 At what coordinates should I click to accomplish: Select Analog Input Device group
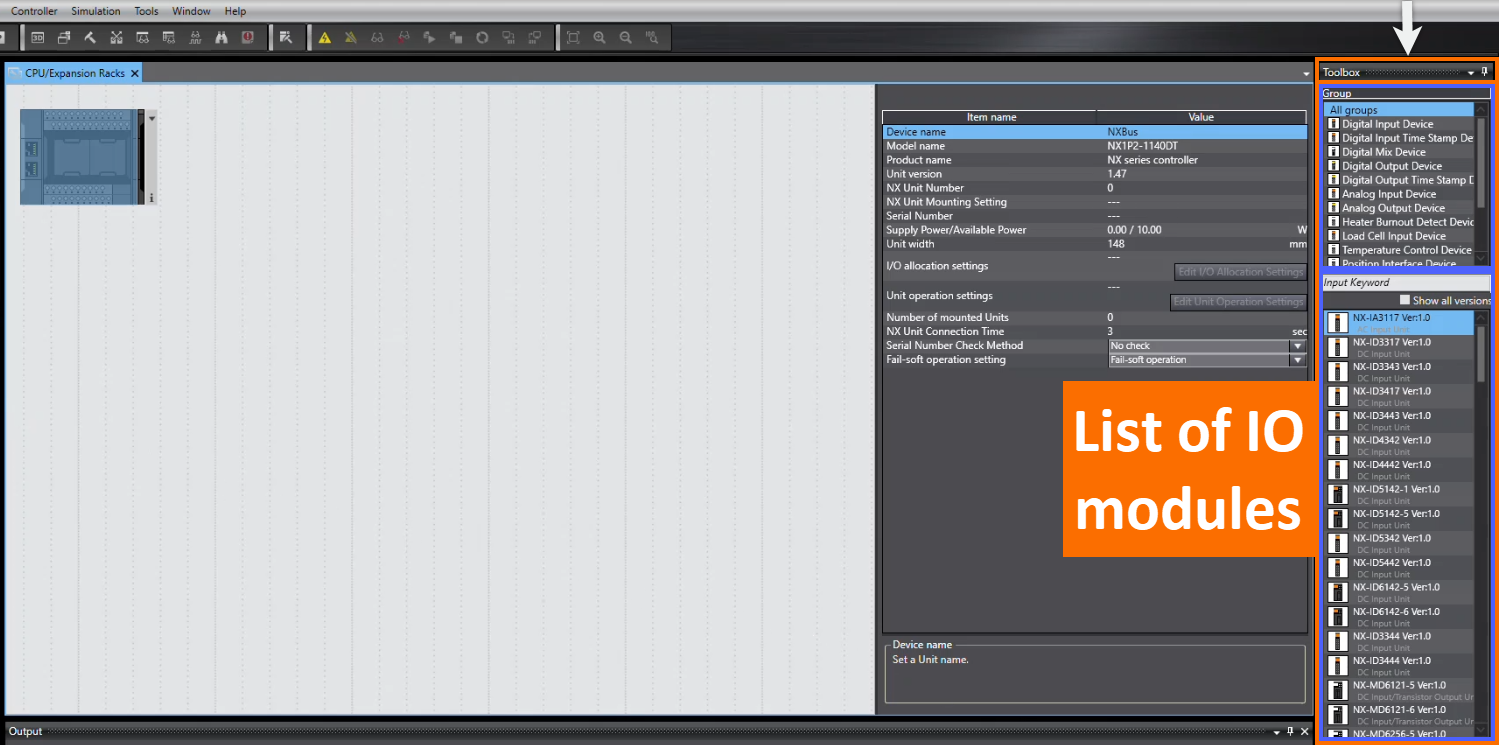[x=1398, y=194]
